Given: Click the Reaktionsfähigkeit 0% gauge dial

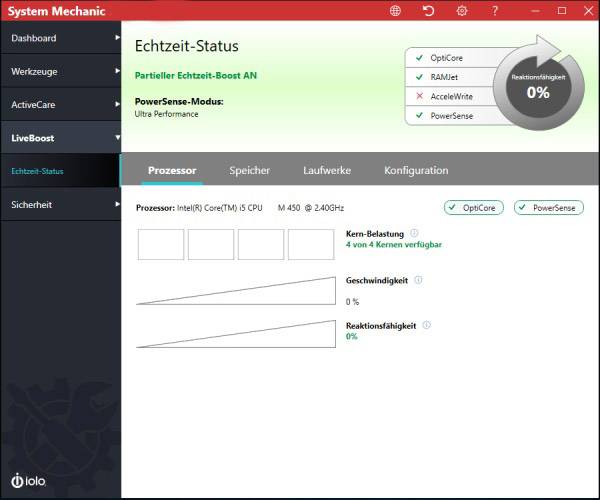Looking at the screenshot, I should [538, 87].
